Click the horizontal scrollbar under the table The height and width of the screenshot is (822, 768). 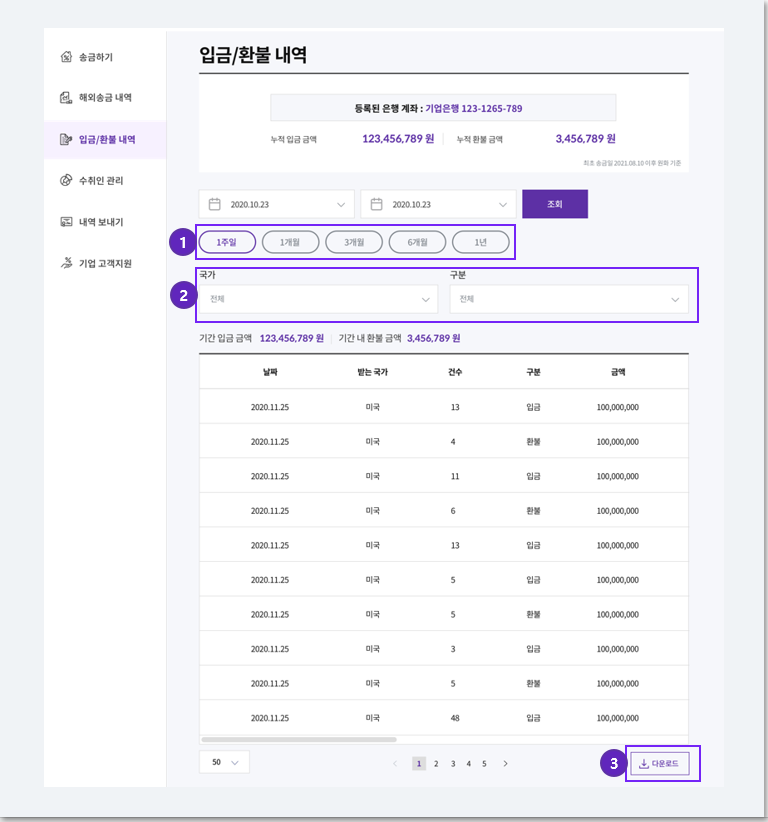coord(299,740)
